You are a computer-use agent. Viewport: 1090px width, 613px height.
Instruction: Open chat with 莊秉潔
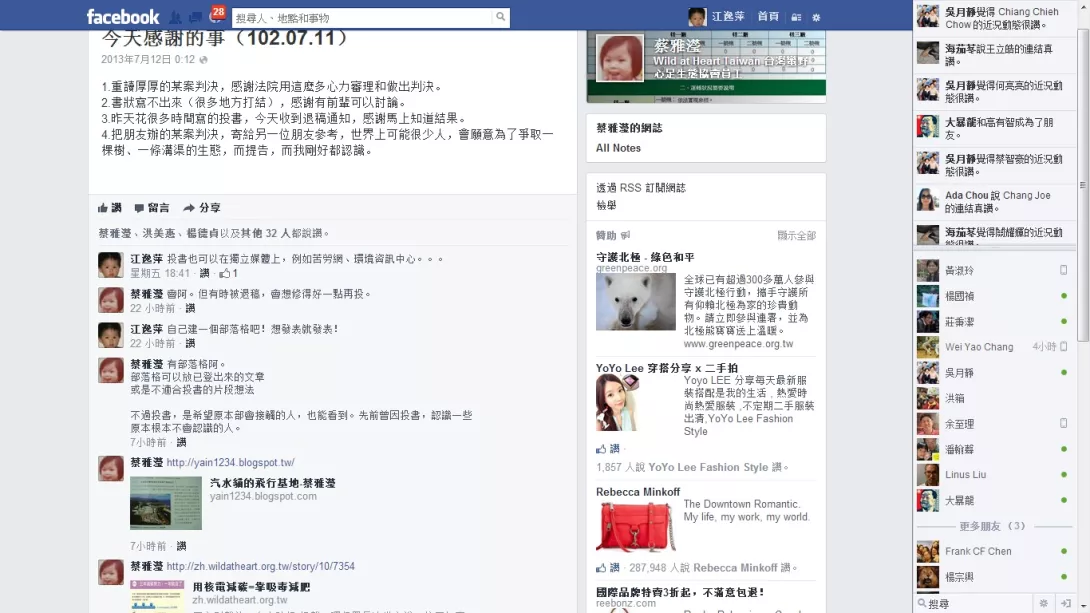(x=995, y=322)
